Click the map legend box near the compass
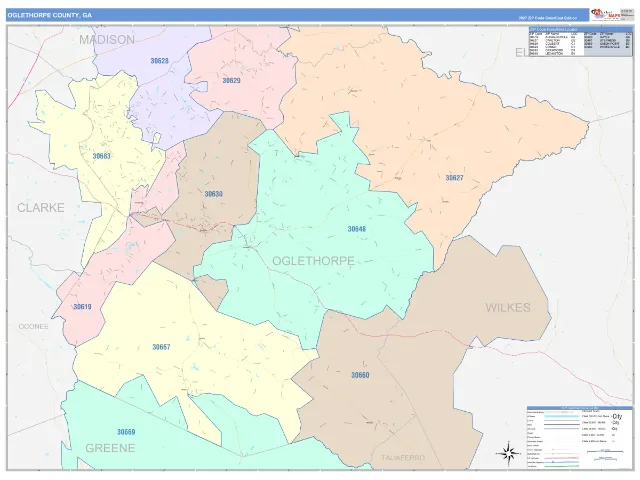Screen dimensions: 640x480 click(x=580, y=438)
